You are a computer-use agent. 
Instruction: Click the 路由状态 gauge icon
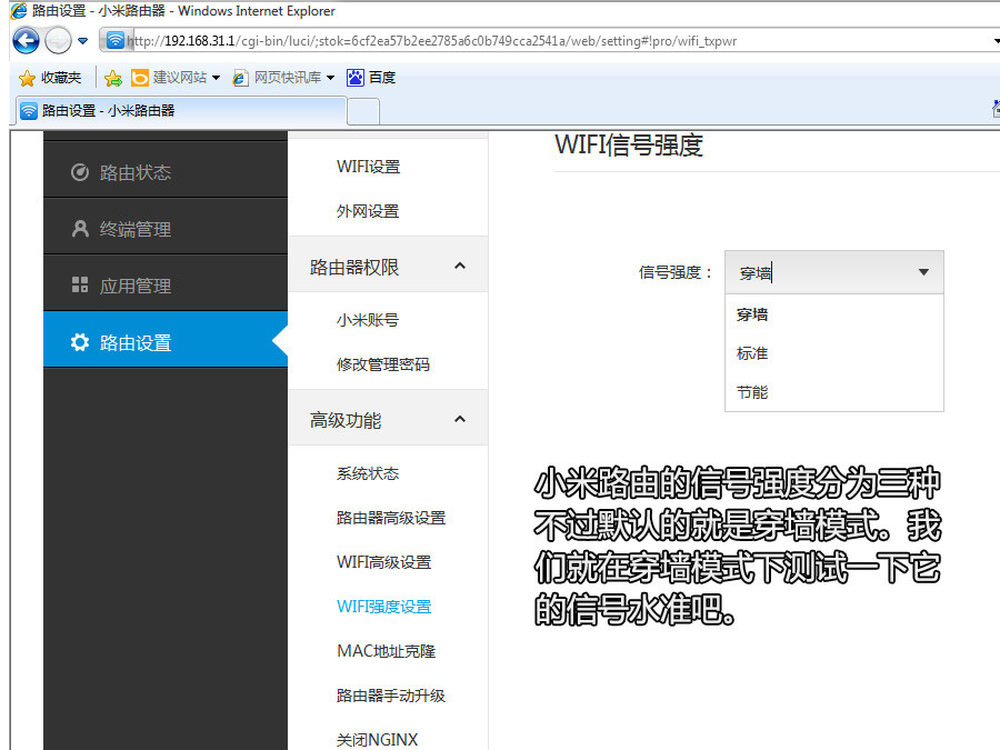tap(80, 172)
